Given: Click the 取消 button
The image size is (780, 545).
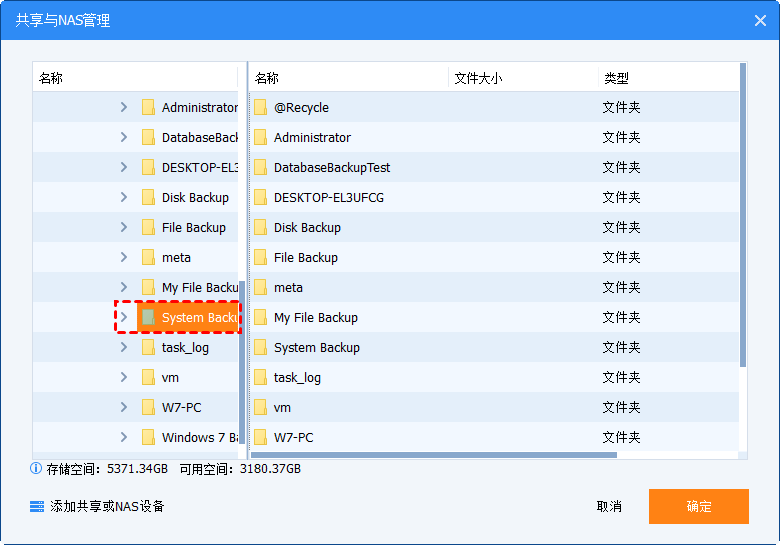Looking at the screenshot, I should 609,506.
